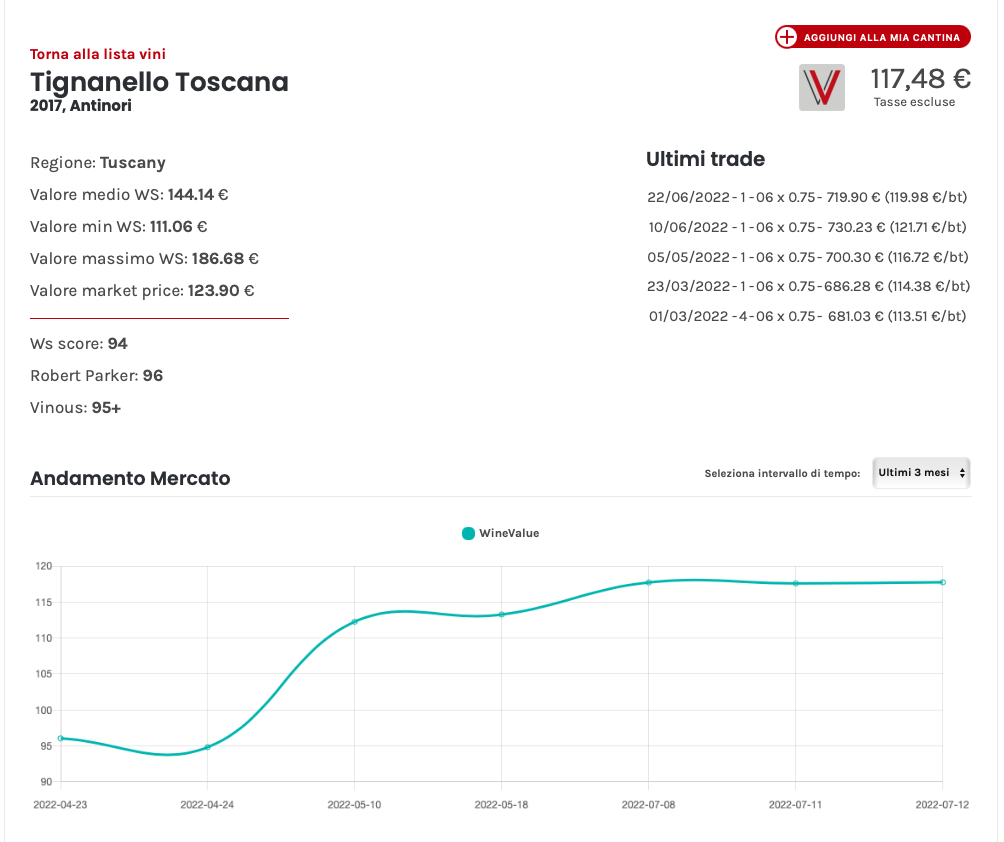Click the Valore min WS value 111.06 €
The height and width of the screenshot is (842, 1004).
tap(179, 227)
